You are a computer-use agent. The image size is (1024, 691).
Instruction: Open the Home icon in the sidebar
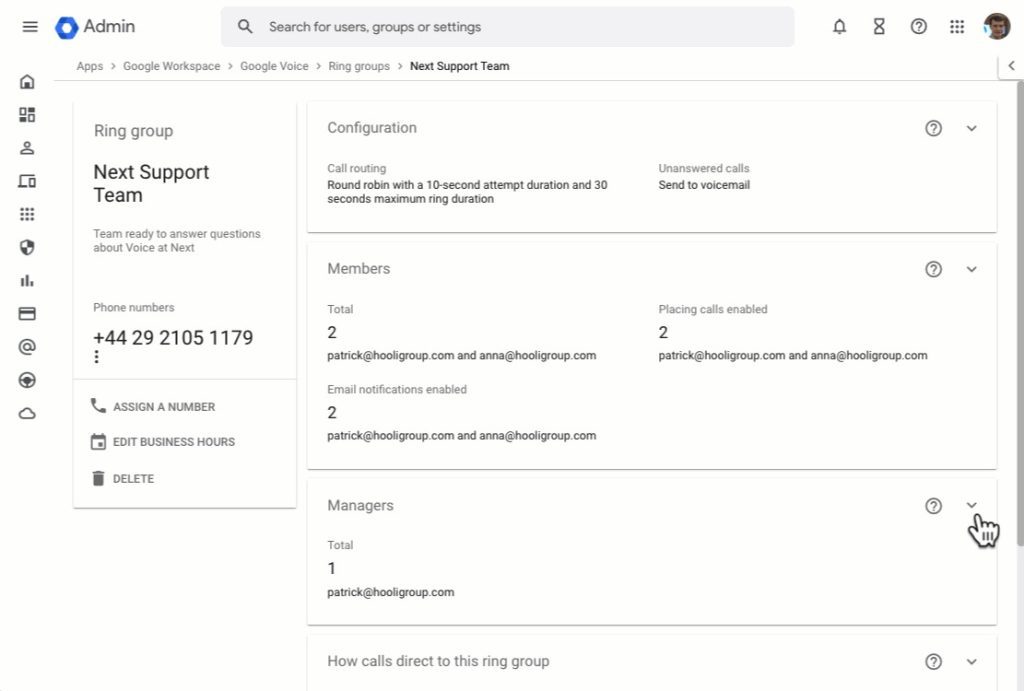coord(27,80)
